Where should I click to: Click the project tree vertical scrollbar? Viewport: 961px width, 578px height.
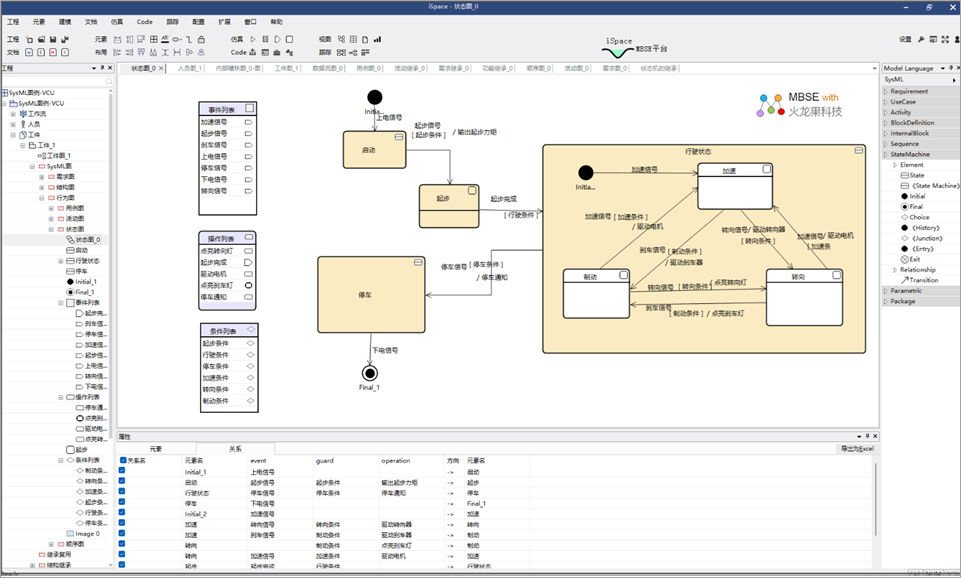coord(111,328)
